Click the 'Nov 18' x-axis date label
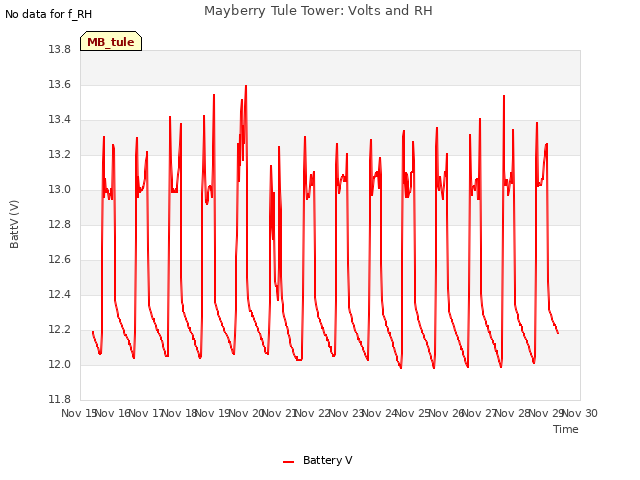This screenshot has height=480, width=640. coord(180,413)
